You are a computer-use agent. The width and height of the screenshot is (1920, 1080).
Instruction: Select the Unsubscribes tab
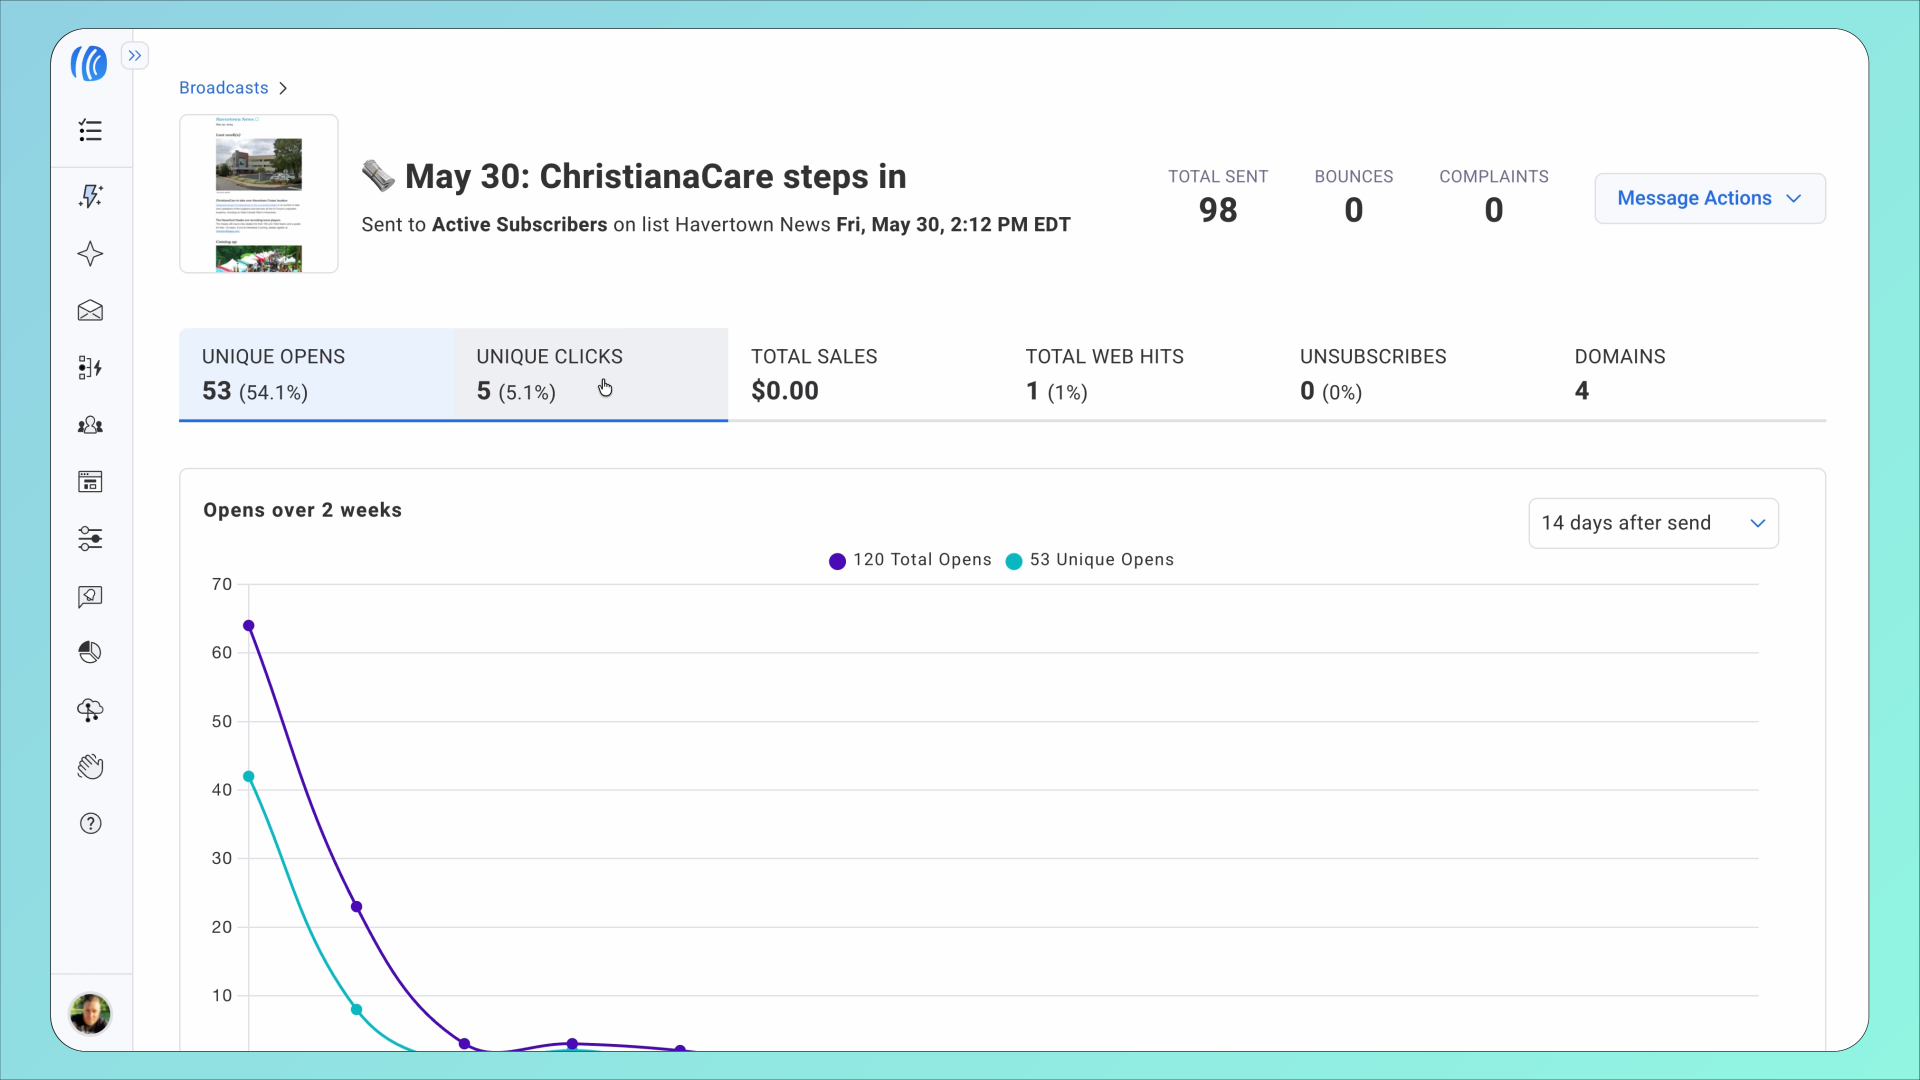pyautogui.click(x=1414, y=375)
